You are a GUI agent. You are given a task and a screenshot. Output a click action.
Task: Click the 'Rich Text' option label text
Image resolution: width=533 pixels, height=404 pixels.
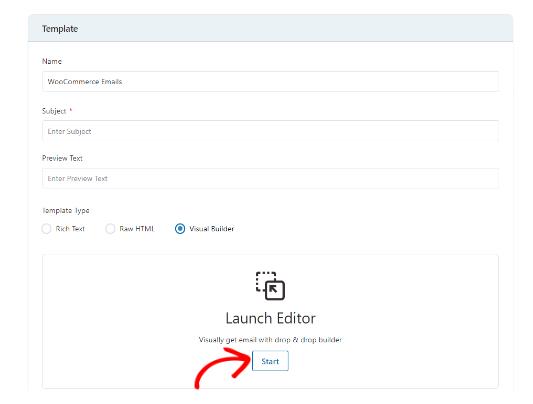[x=70, y=229]
